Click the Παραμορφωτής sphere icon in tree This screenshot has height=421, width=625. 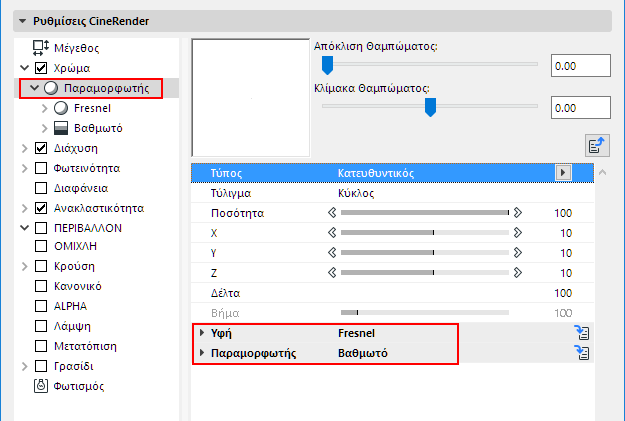pyautogui.click(x=50, y=88)
